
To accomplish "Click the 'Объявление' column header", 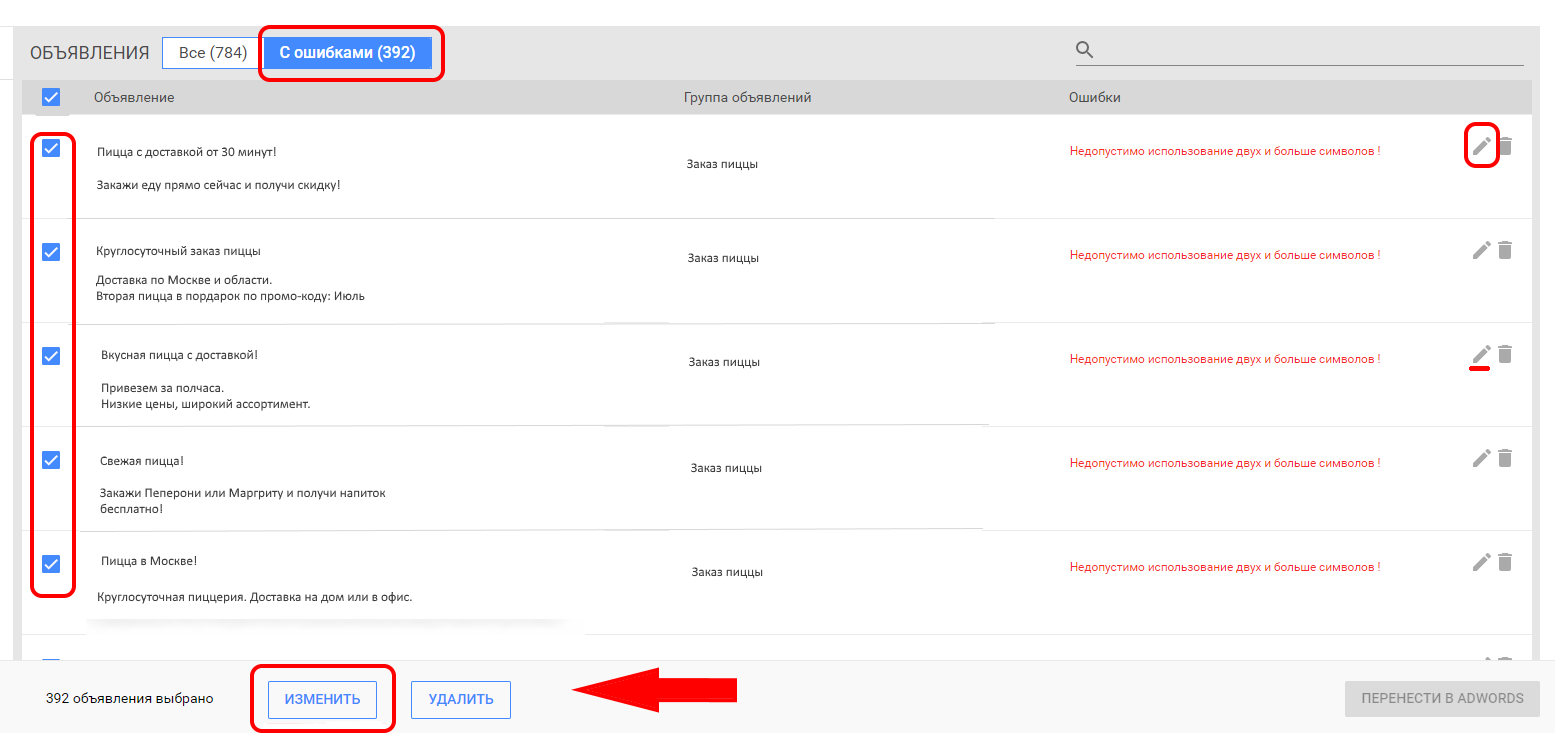I will click(134, 97).
